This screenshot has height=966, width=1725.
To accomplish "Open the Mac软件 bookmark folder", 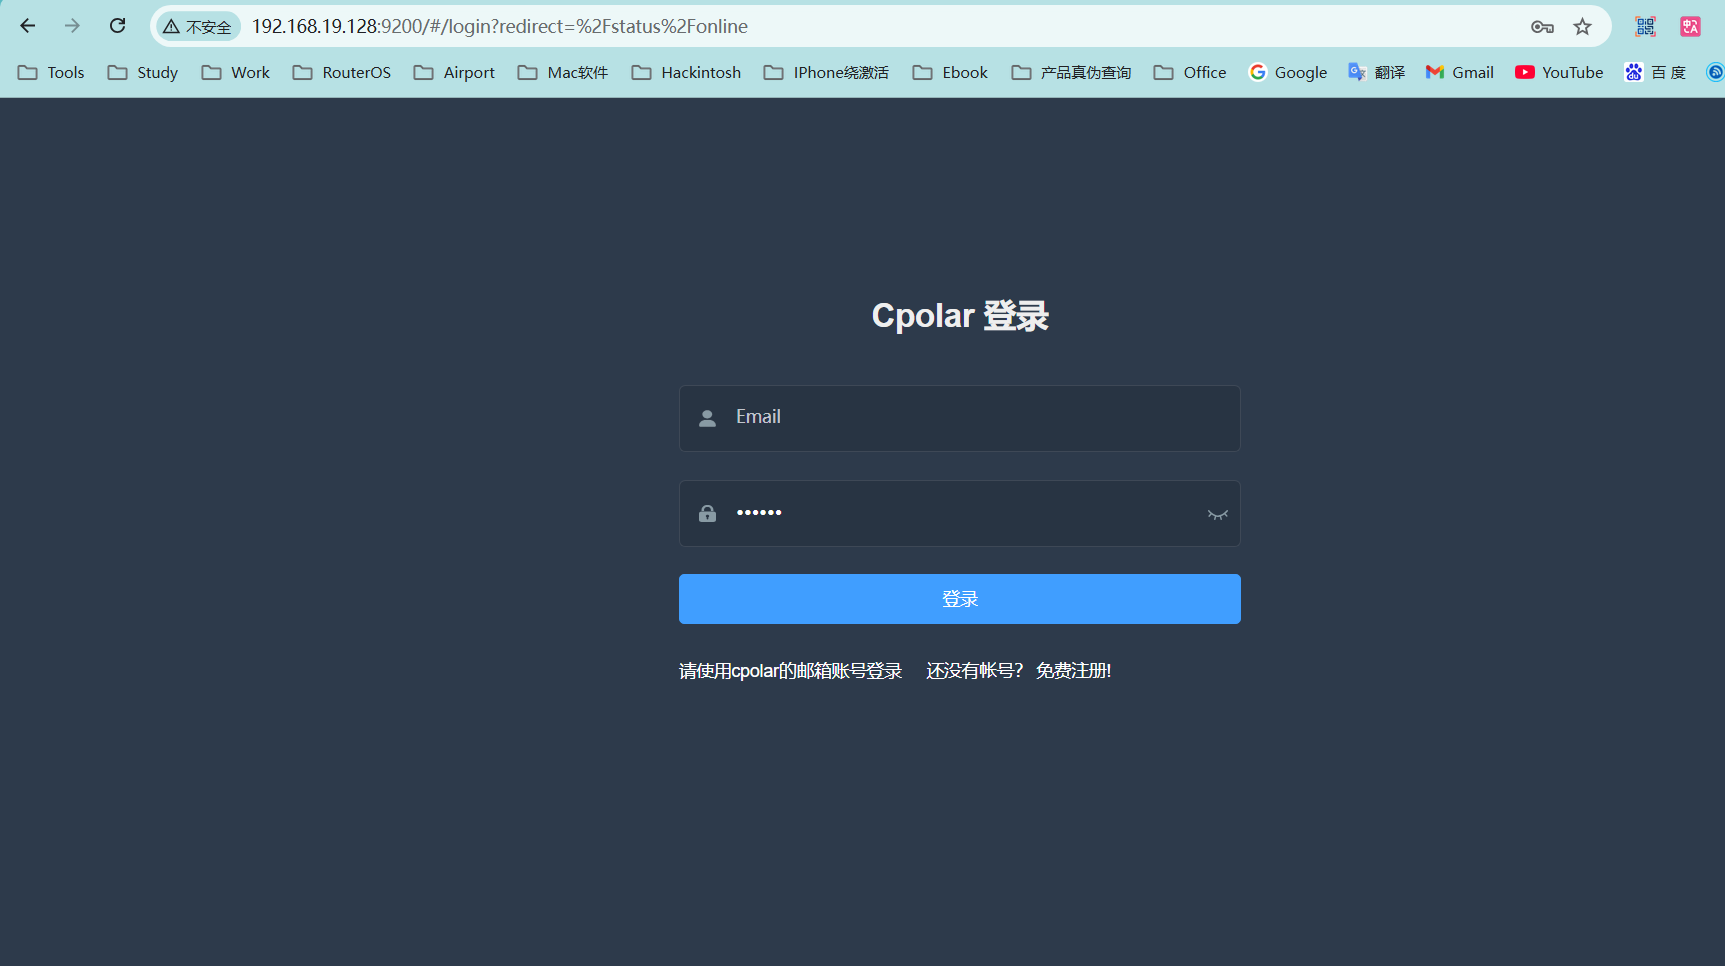I will pos(563,72).
